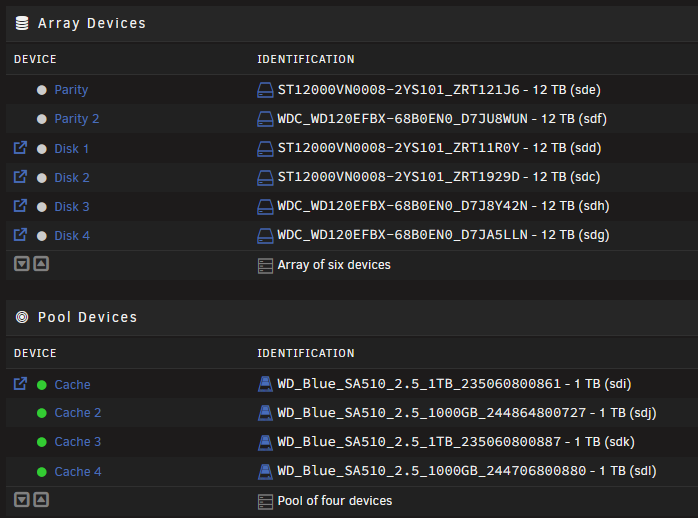Click the Pool Devices section heading
The width and height of the screenshot is (698, 518).
point(87,317)
